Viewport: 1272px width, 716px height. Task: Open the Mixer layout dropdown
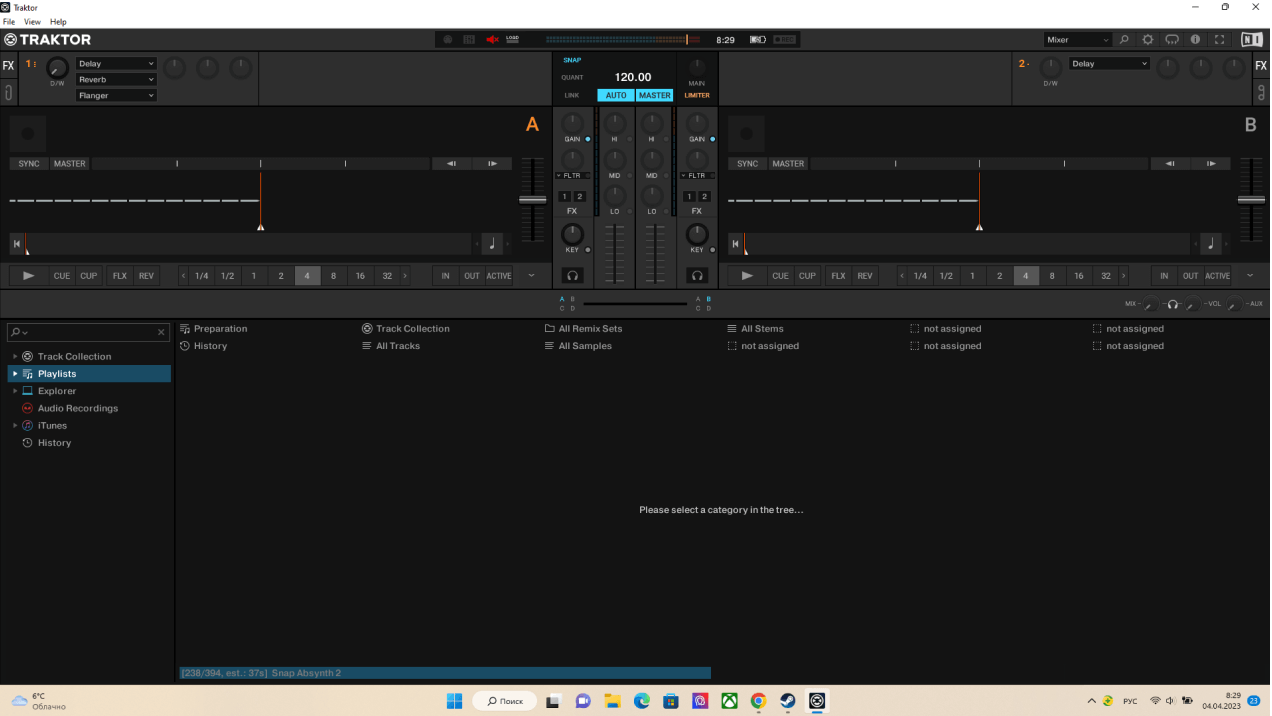[x=1077, y=40]
